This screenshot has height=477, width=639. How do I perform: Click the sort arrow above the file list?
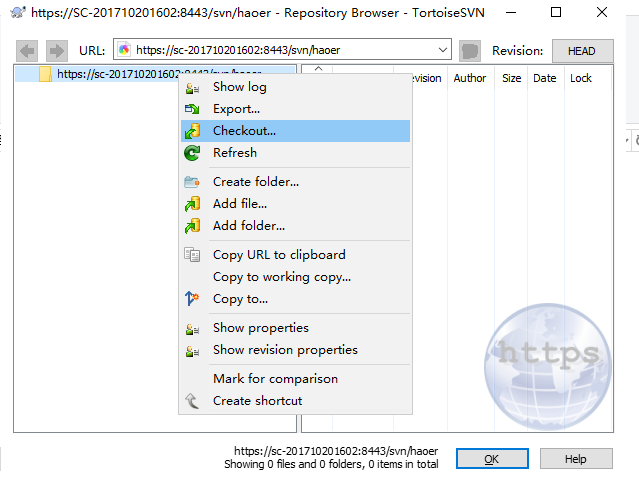pos(319,68)
